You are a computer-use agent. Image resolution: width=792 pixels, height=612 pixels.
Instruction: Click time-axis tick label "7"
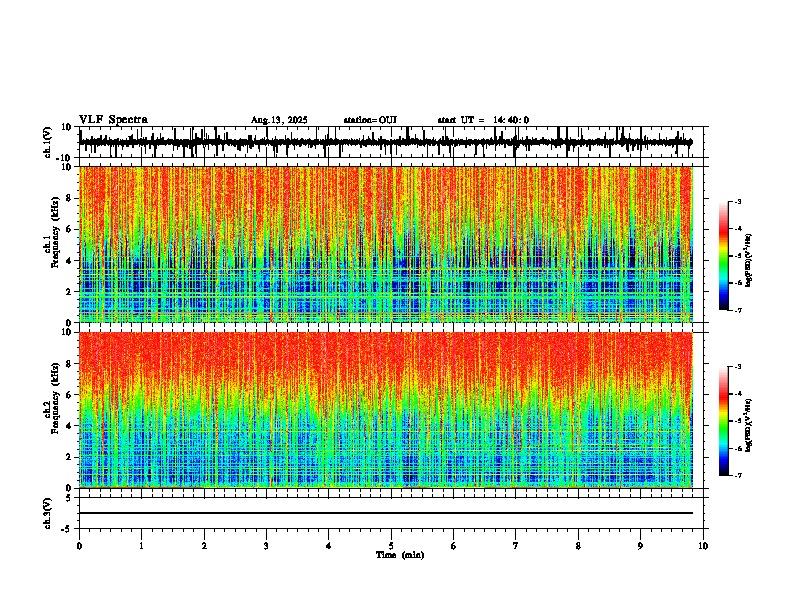point(516,546)
